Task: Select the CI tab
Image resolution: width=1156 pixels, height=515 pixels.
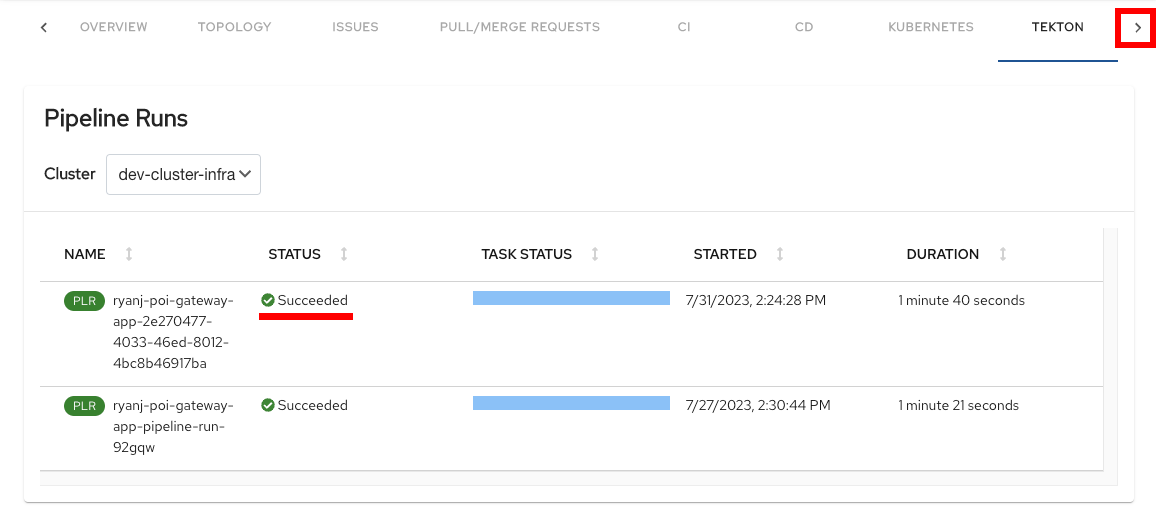Action: coord(684,27)
